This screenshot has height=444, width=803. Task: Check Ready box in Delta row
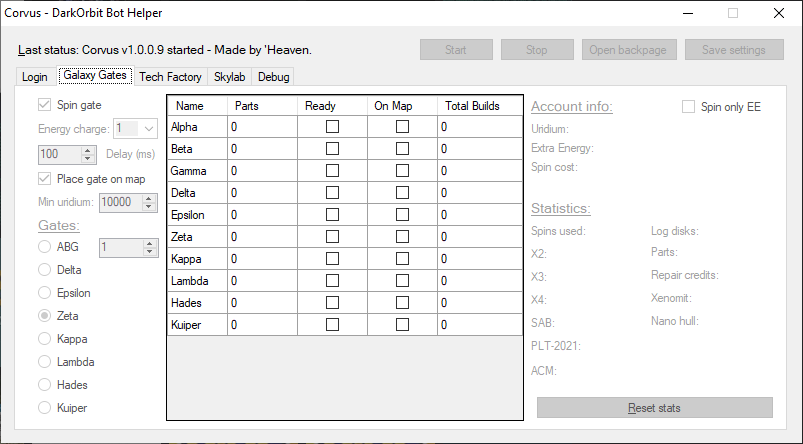(332, 193)
